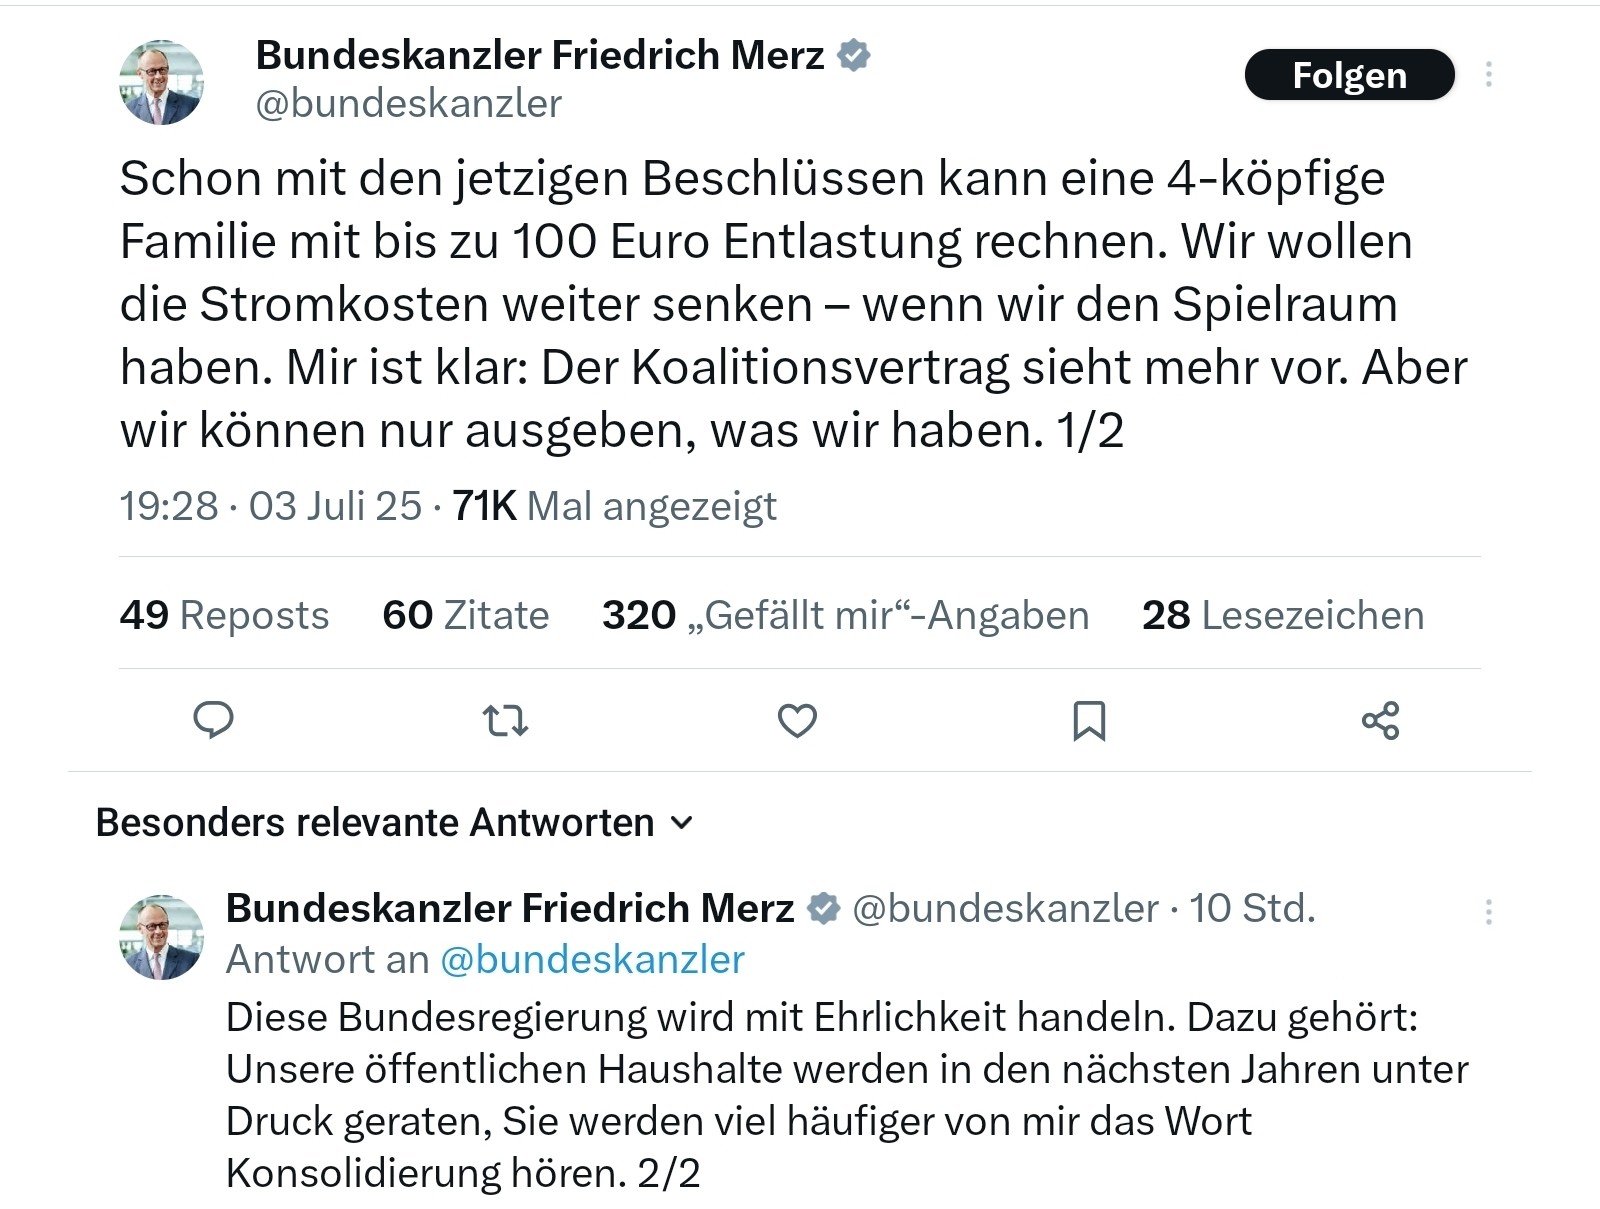Click the share icon
The height and width of the screenshot is (1209, 1600).
click(x=1381, y=720)
